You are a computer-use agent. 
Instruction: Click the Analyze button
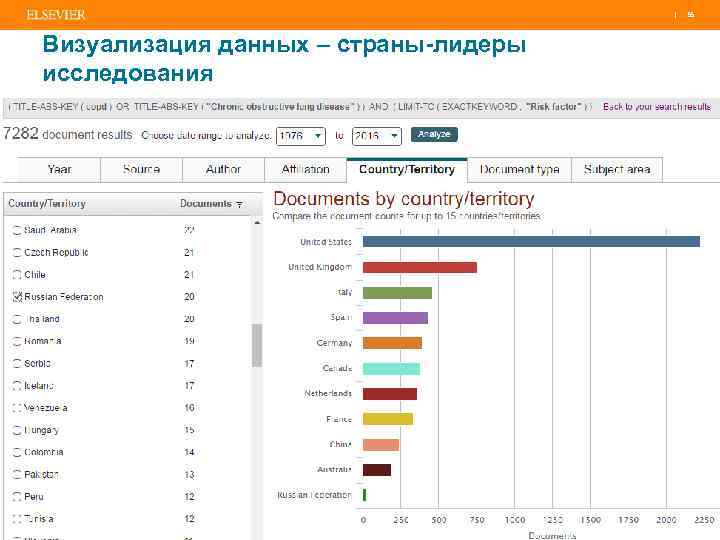pyautogui.click(x=434, y=135)
